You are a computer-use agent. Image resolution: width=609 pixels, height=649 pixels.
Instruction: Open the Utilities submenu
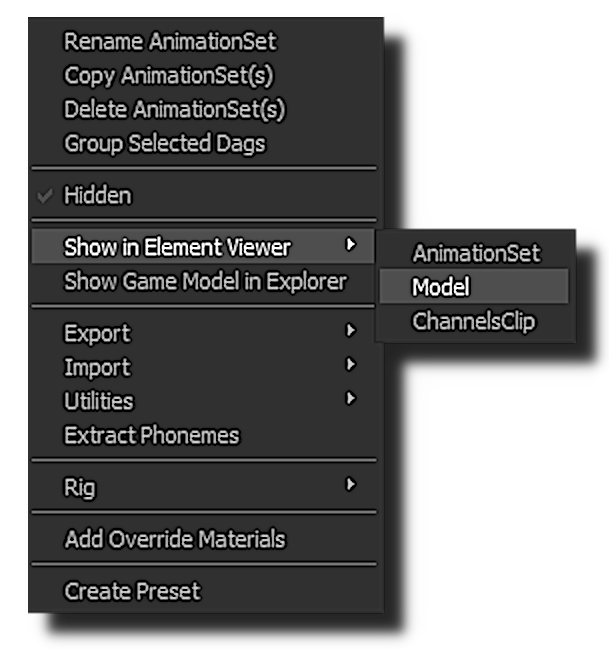(99, 402)
